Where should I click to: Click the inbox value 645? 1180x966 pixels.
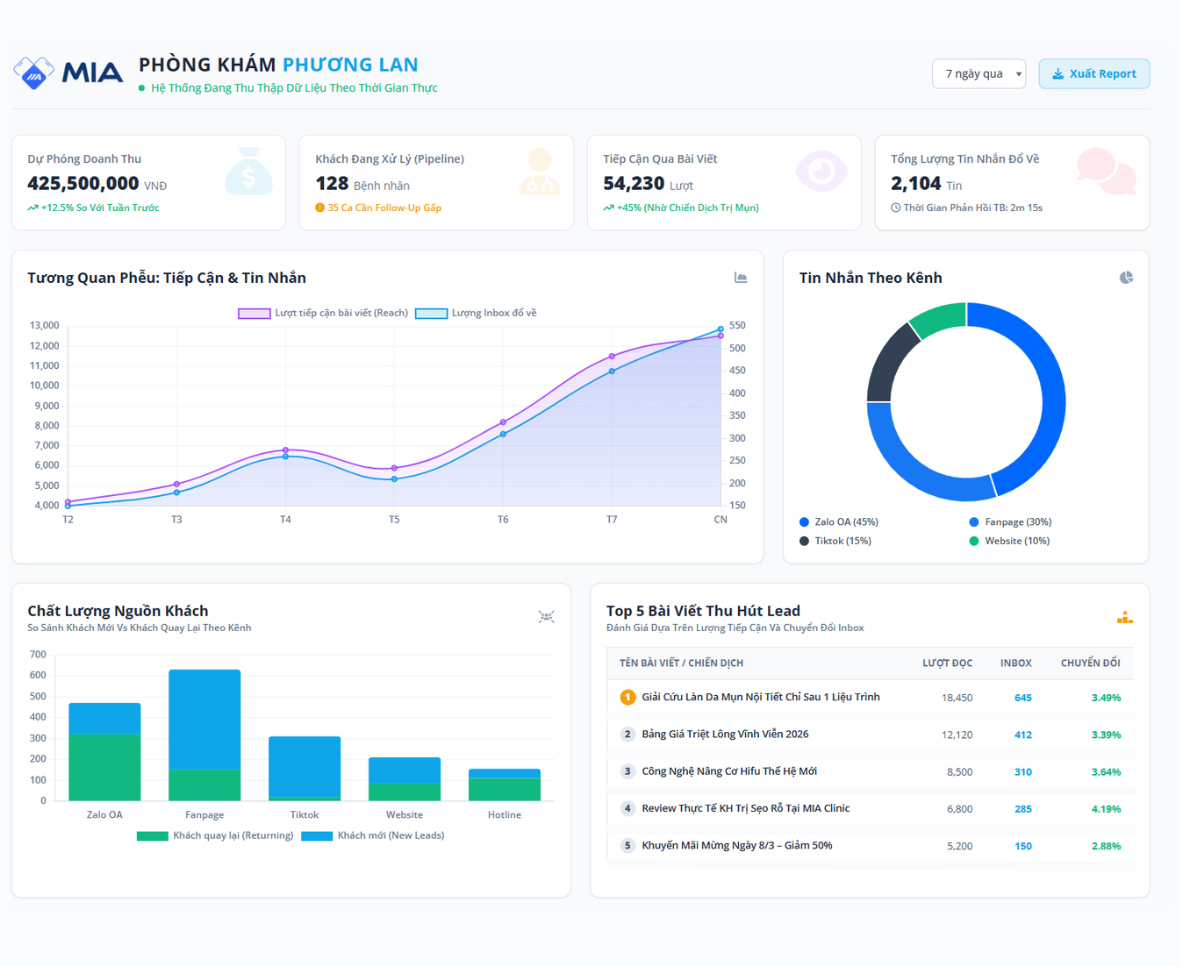point(1023,697)
